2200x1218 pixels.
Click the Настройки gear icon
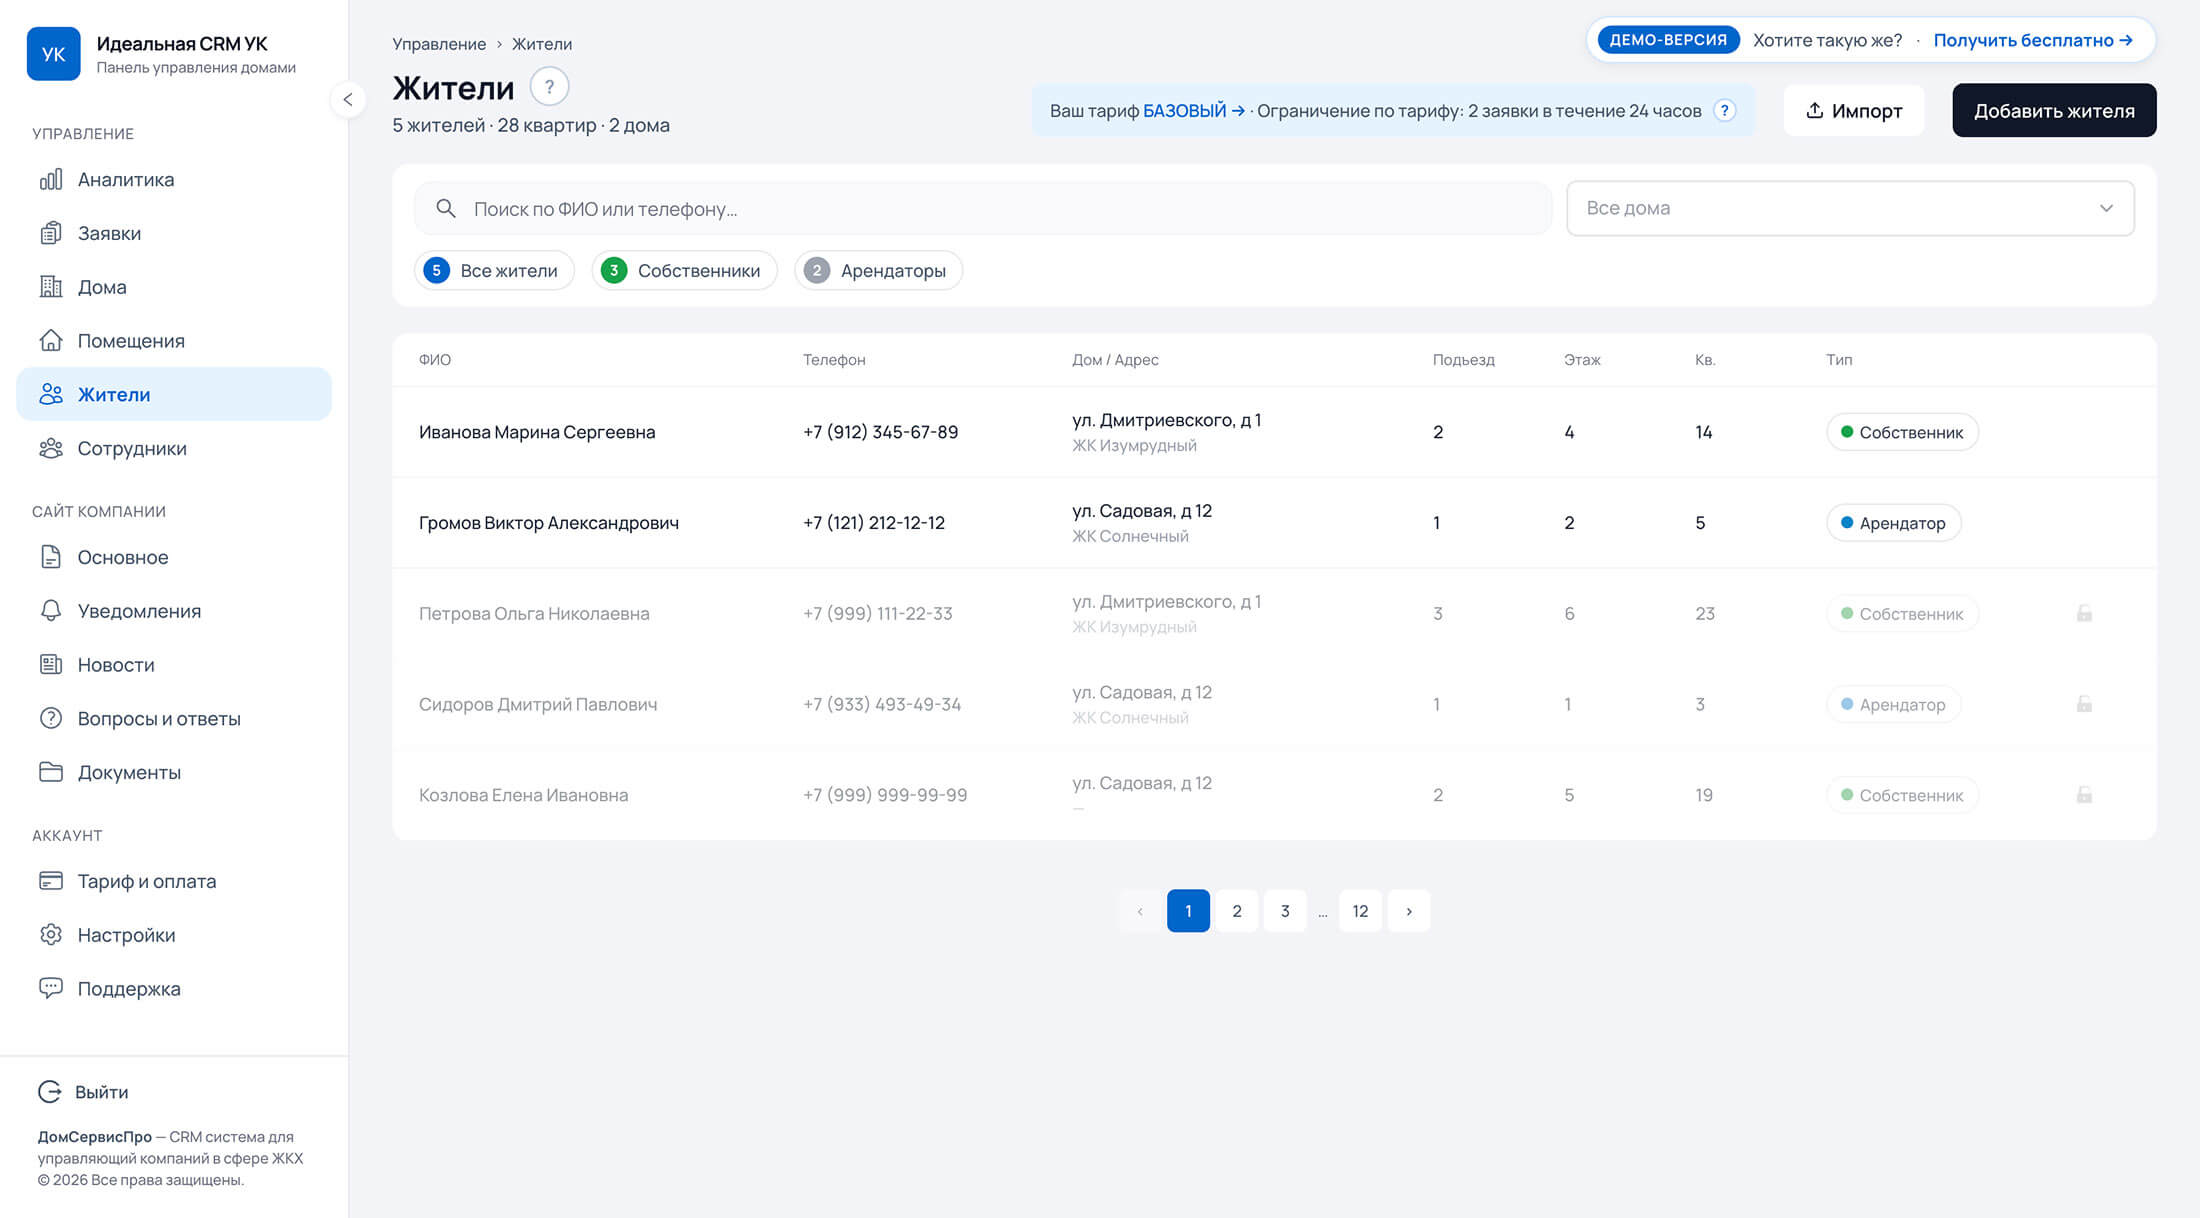click(x=51, y=934)
